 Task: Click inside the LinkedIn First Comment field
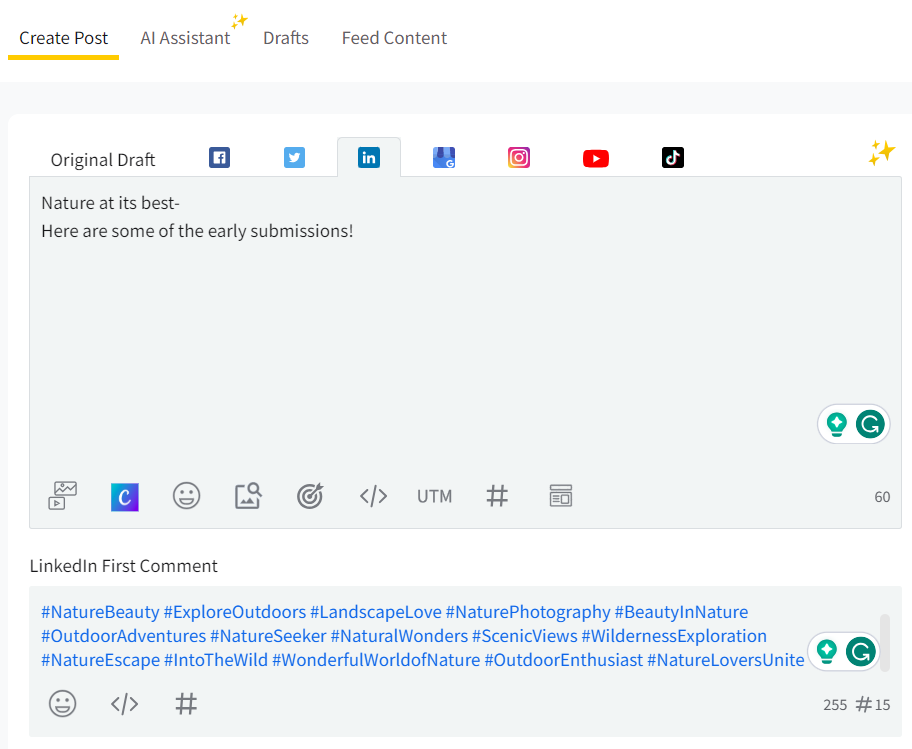pos(420,636)
